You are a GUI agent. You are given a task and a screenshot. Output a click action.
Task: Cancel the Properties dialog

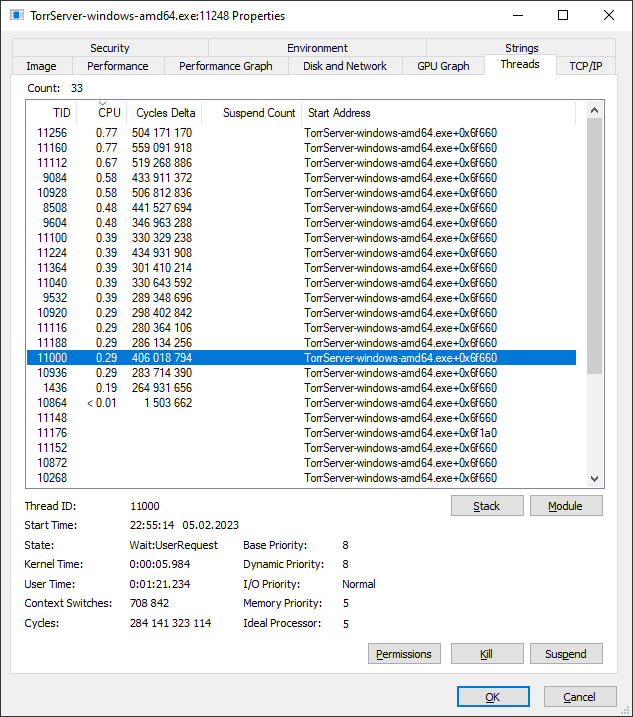tap(580, 697)
